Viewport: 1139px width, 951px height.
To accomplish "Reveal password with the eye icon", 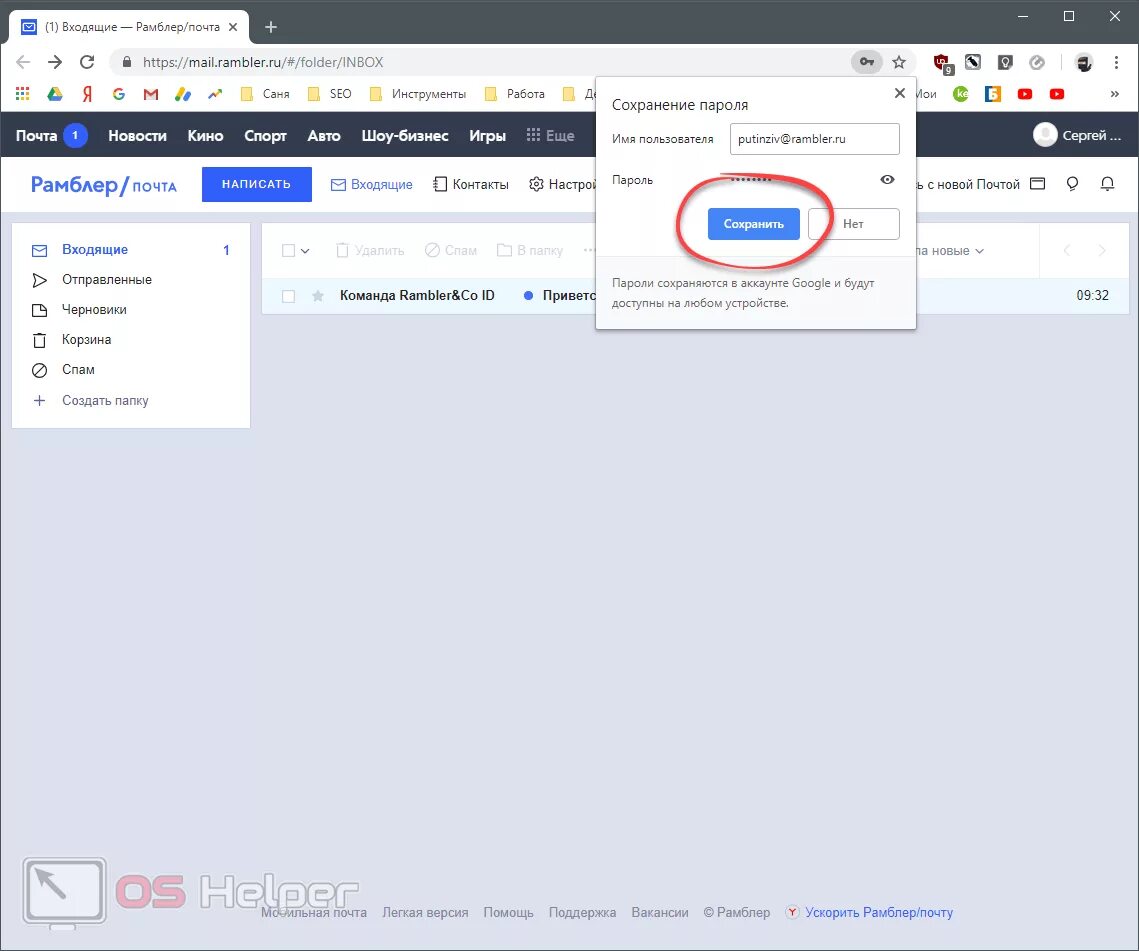I will coord(888,179).
